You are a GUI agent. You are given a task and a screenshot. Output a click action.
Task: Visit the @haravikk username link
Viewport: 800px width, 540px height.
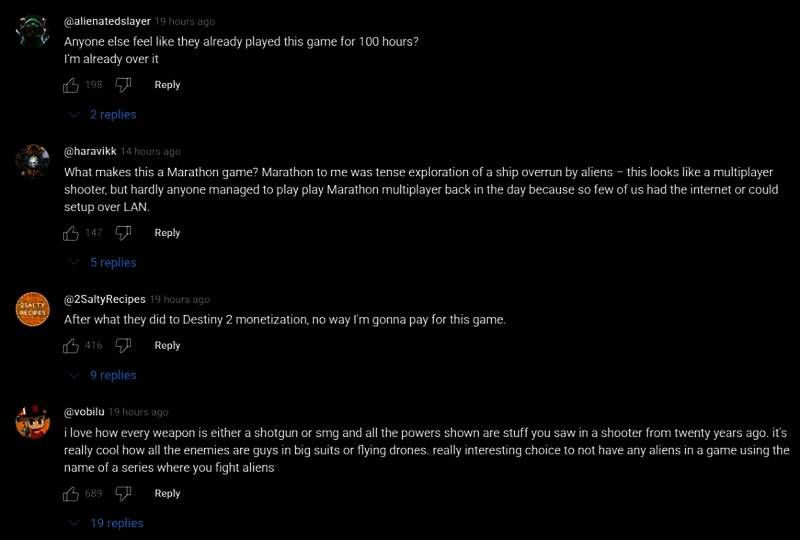click(x=89, y=152)
